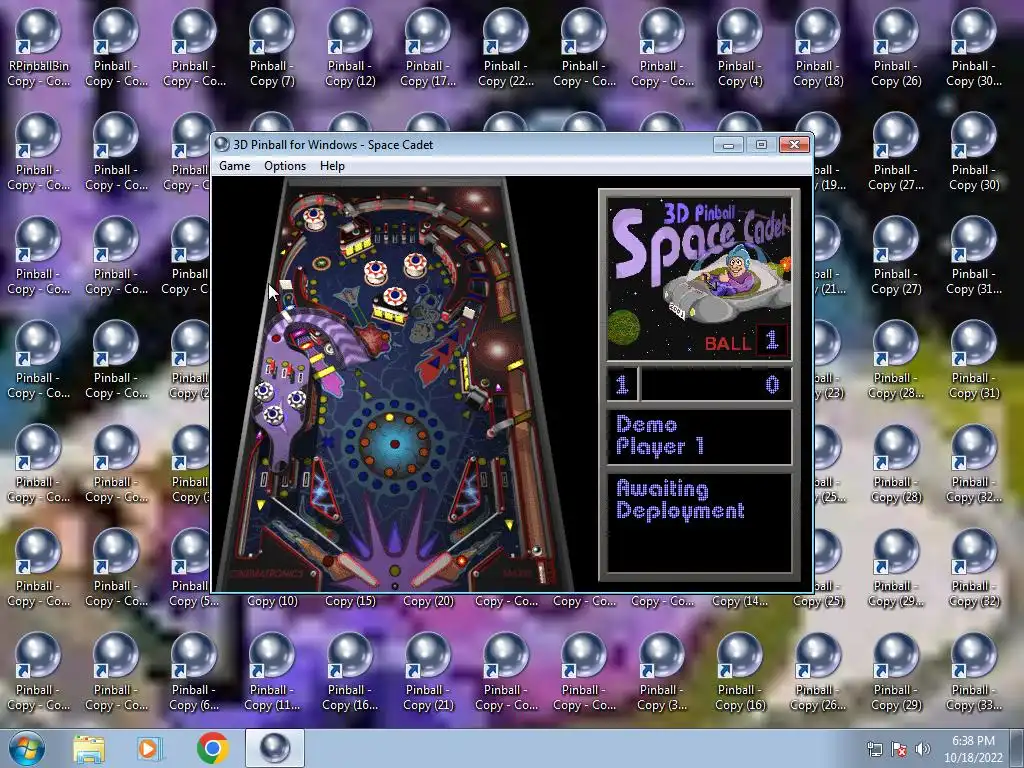Open the Game menu in 3D Pinball
Image resolution: width=1024 pixels, height=768 pixels.
click(234, 166)
